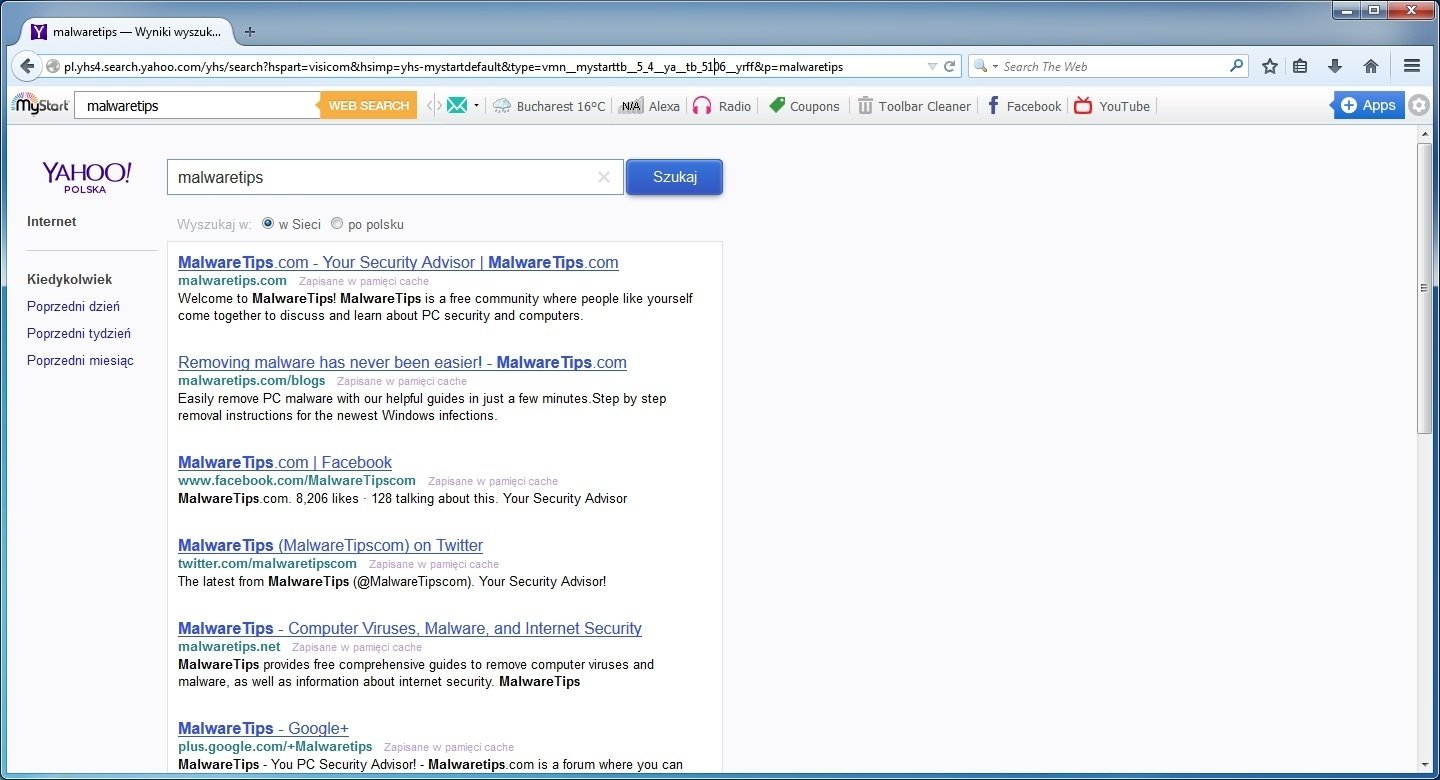Open the MyStart mail envelope icon
Screen dimensions: 1440x780
pos(457,105)
